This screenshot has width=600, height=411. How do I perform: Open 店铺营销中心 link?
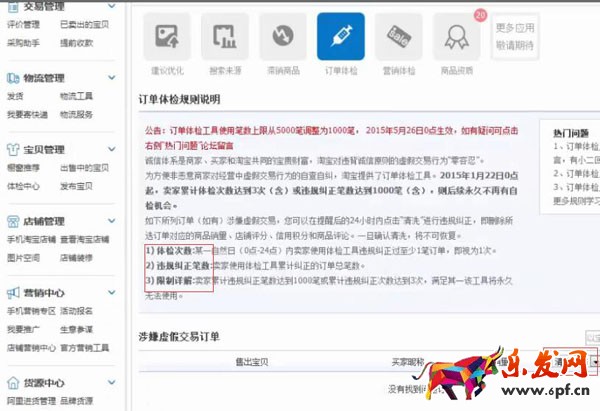(31, 348)
